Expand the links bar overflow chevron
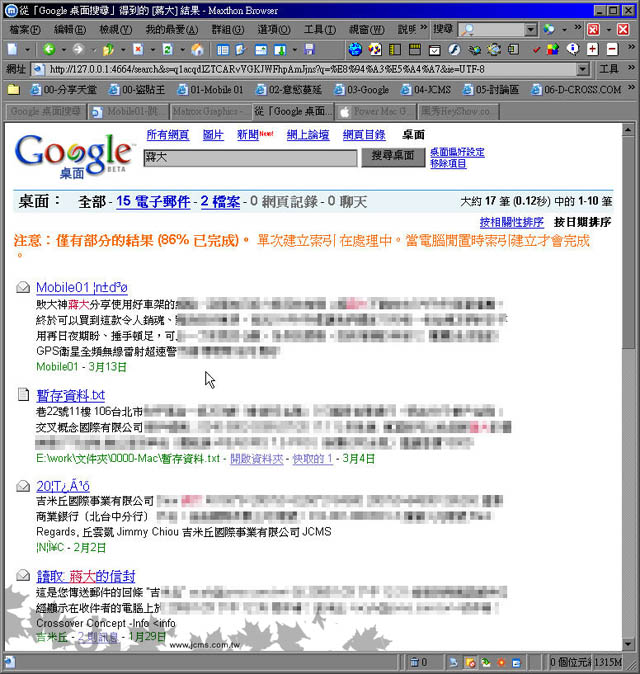This screenshot has width=640, height=674. pyautogui.click(x=631, y=88)
